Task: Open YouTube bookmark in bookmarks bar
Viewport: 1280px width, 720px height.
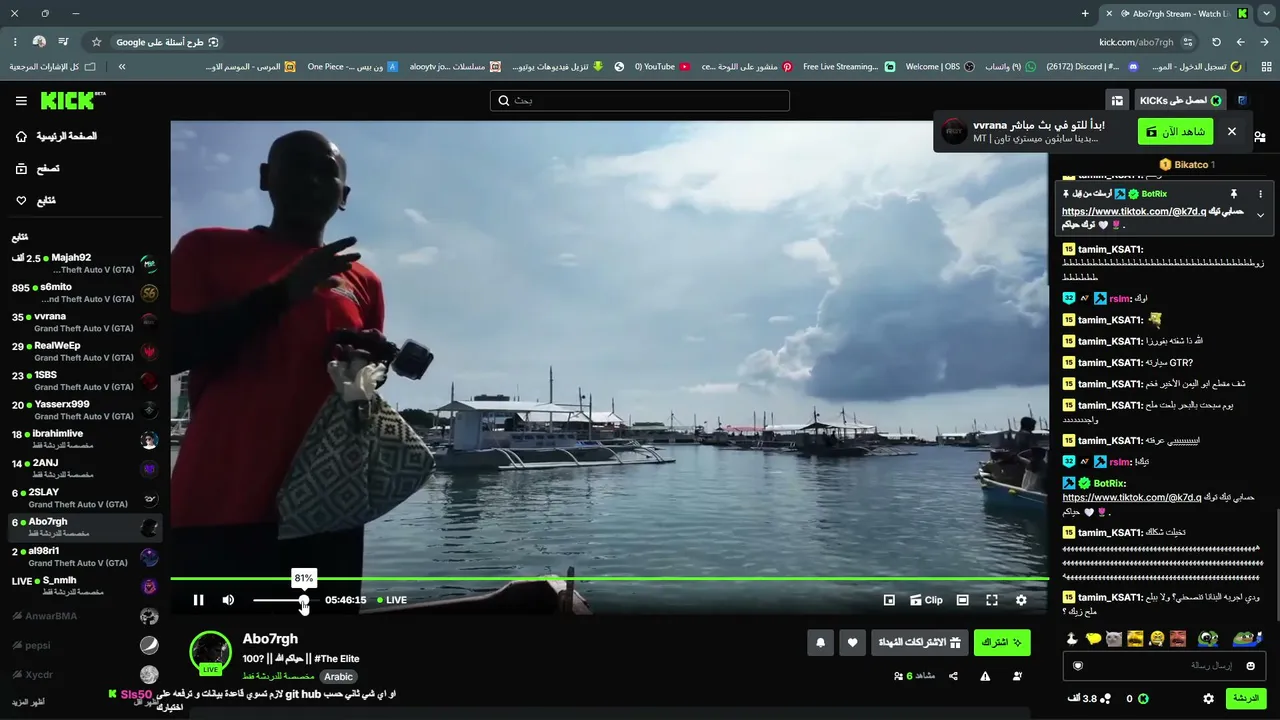Action: point(663,67)
